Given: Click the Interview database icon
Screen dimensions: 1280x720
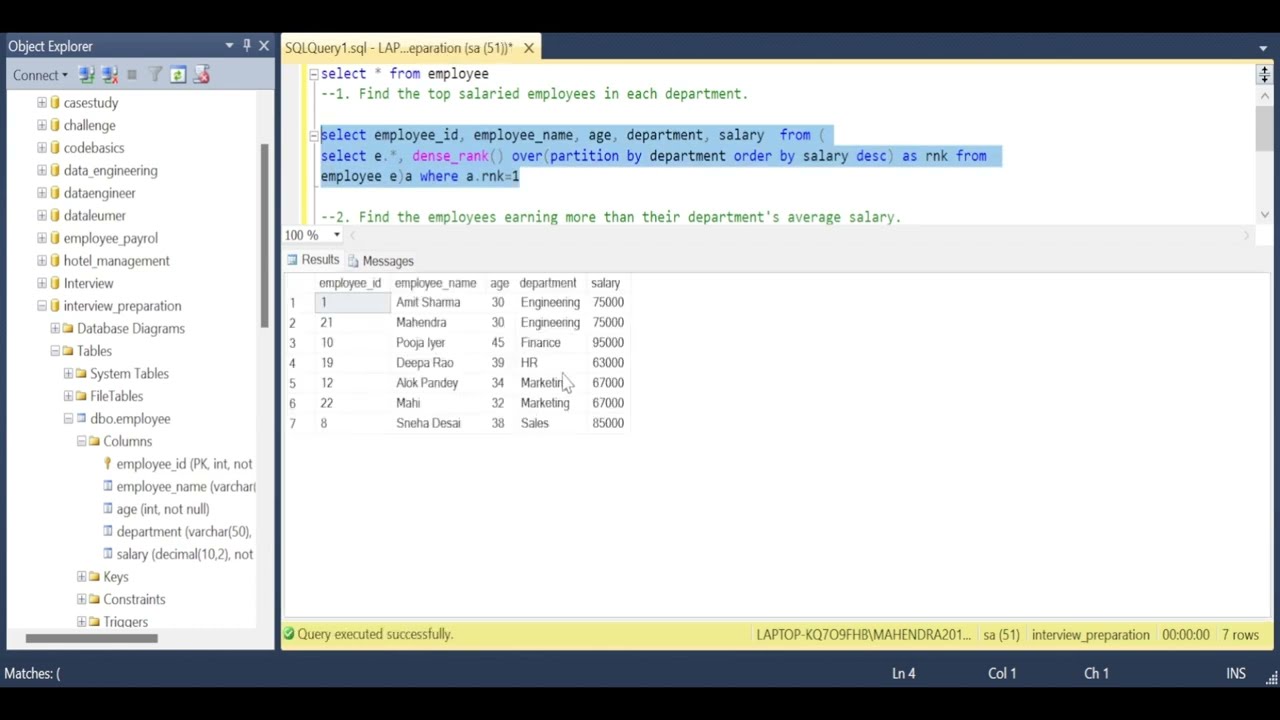Looking at the screenshot, I should pyautogui.click(x=54, y=283).
